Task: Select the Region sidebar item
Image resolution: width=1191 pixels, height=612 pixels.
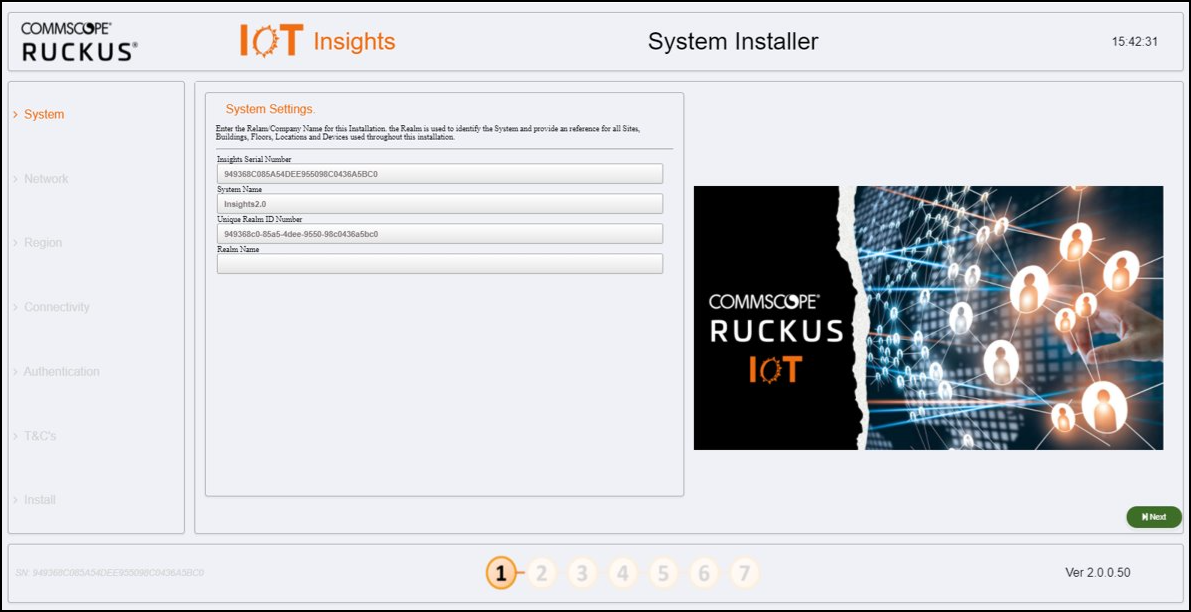Action: coord(43,243)
